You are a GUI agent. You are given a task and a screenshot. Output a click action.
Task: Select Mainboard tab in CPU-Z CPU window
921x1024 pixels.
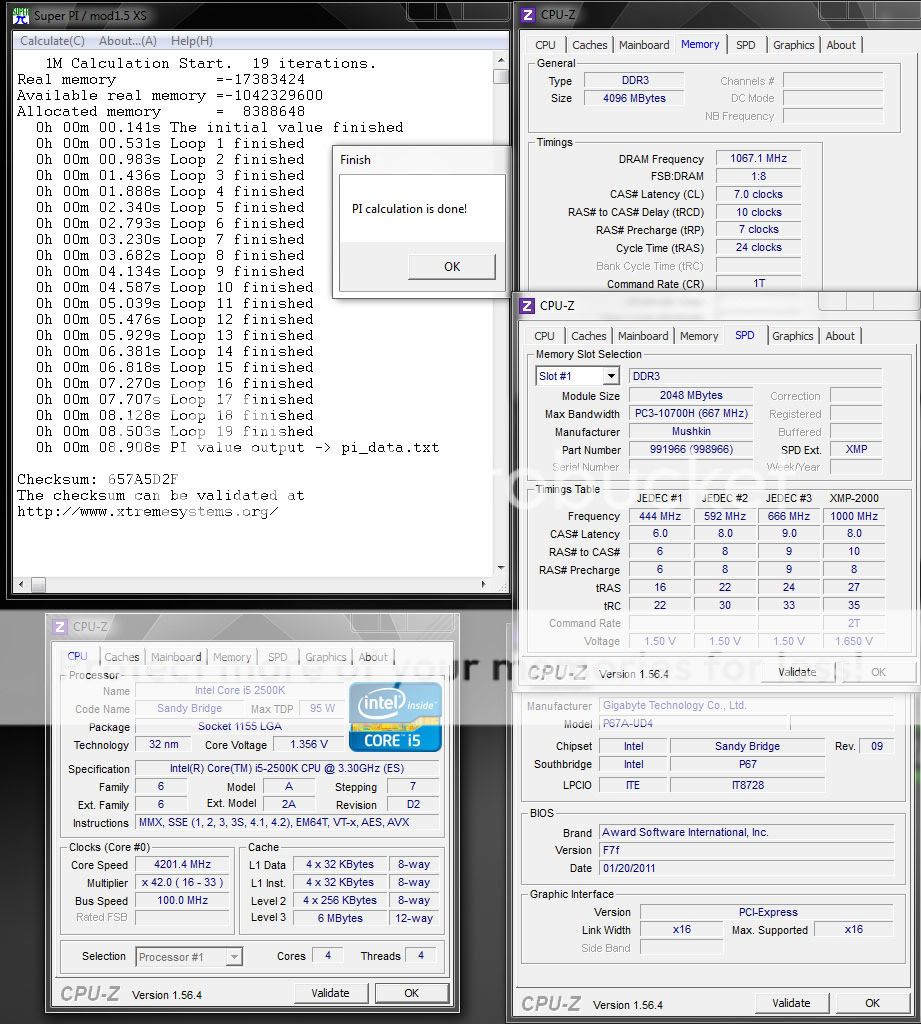[x=176, y=657]
